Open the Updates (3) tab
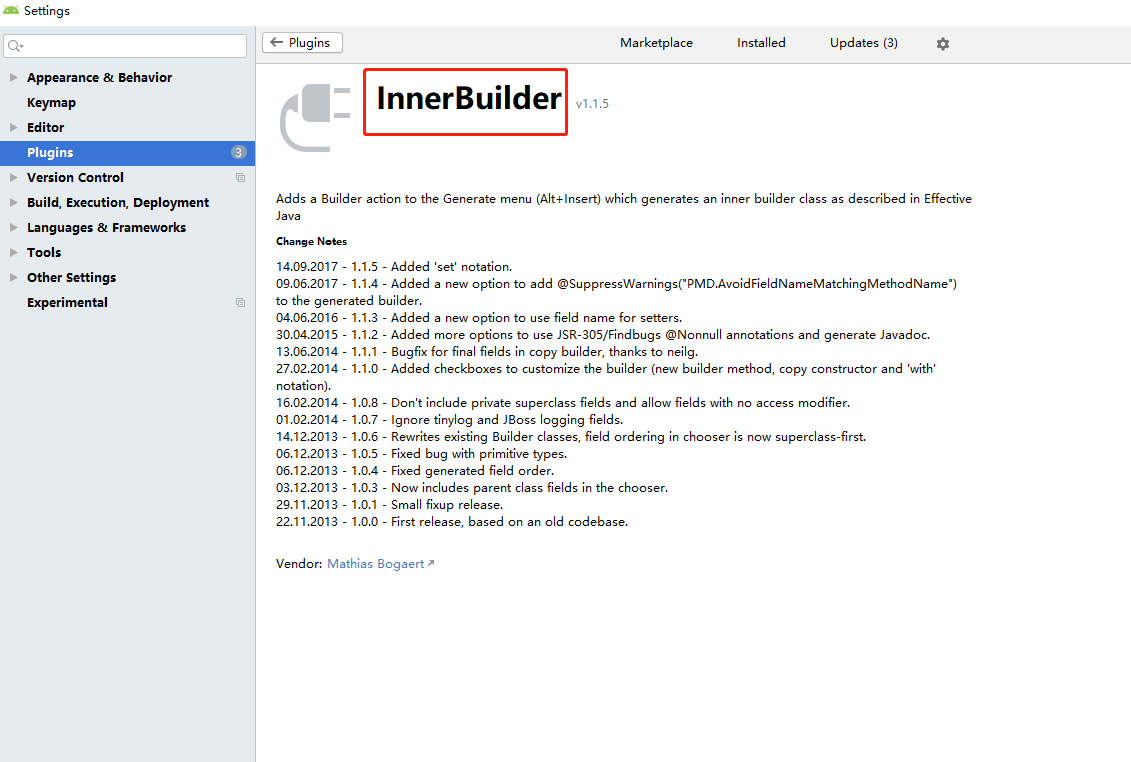 863,43
